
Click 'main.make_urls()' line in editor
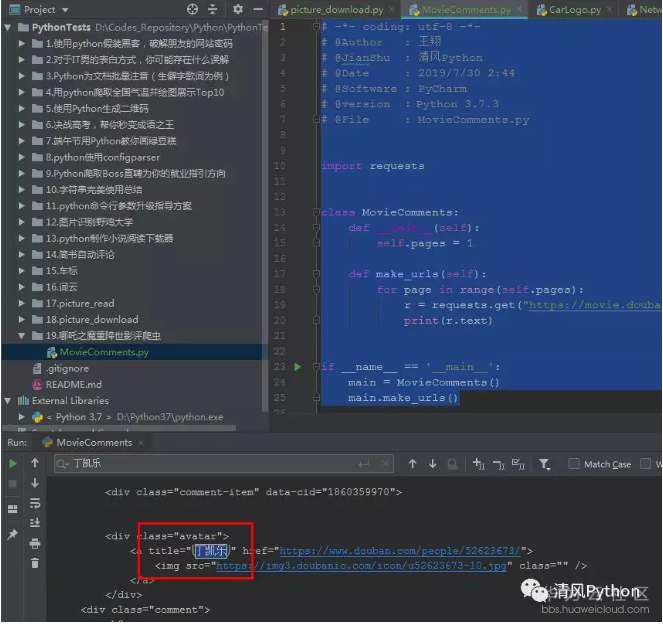click(403, 398)
